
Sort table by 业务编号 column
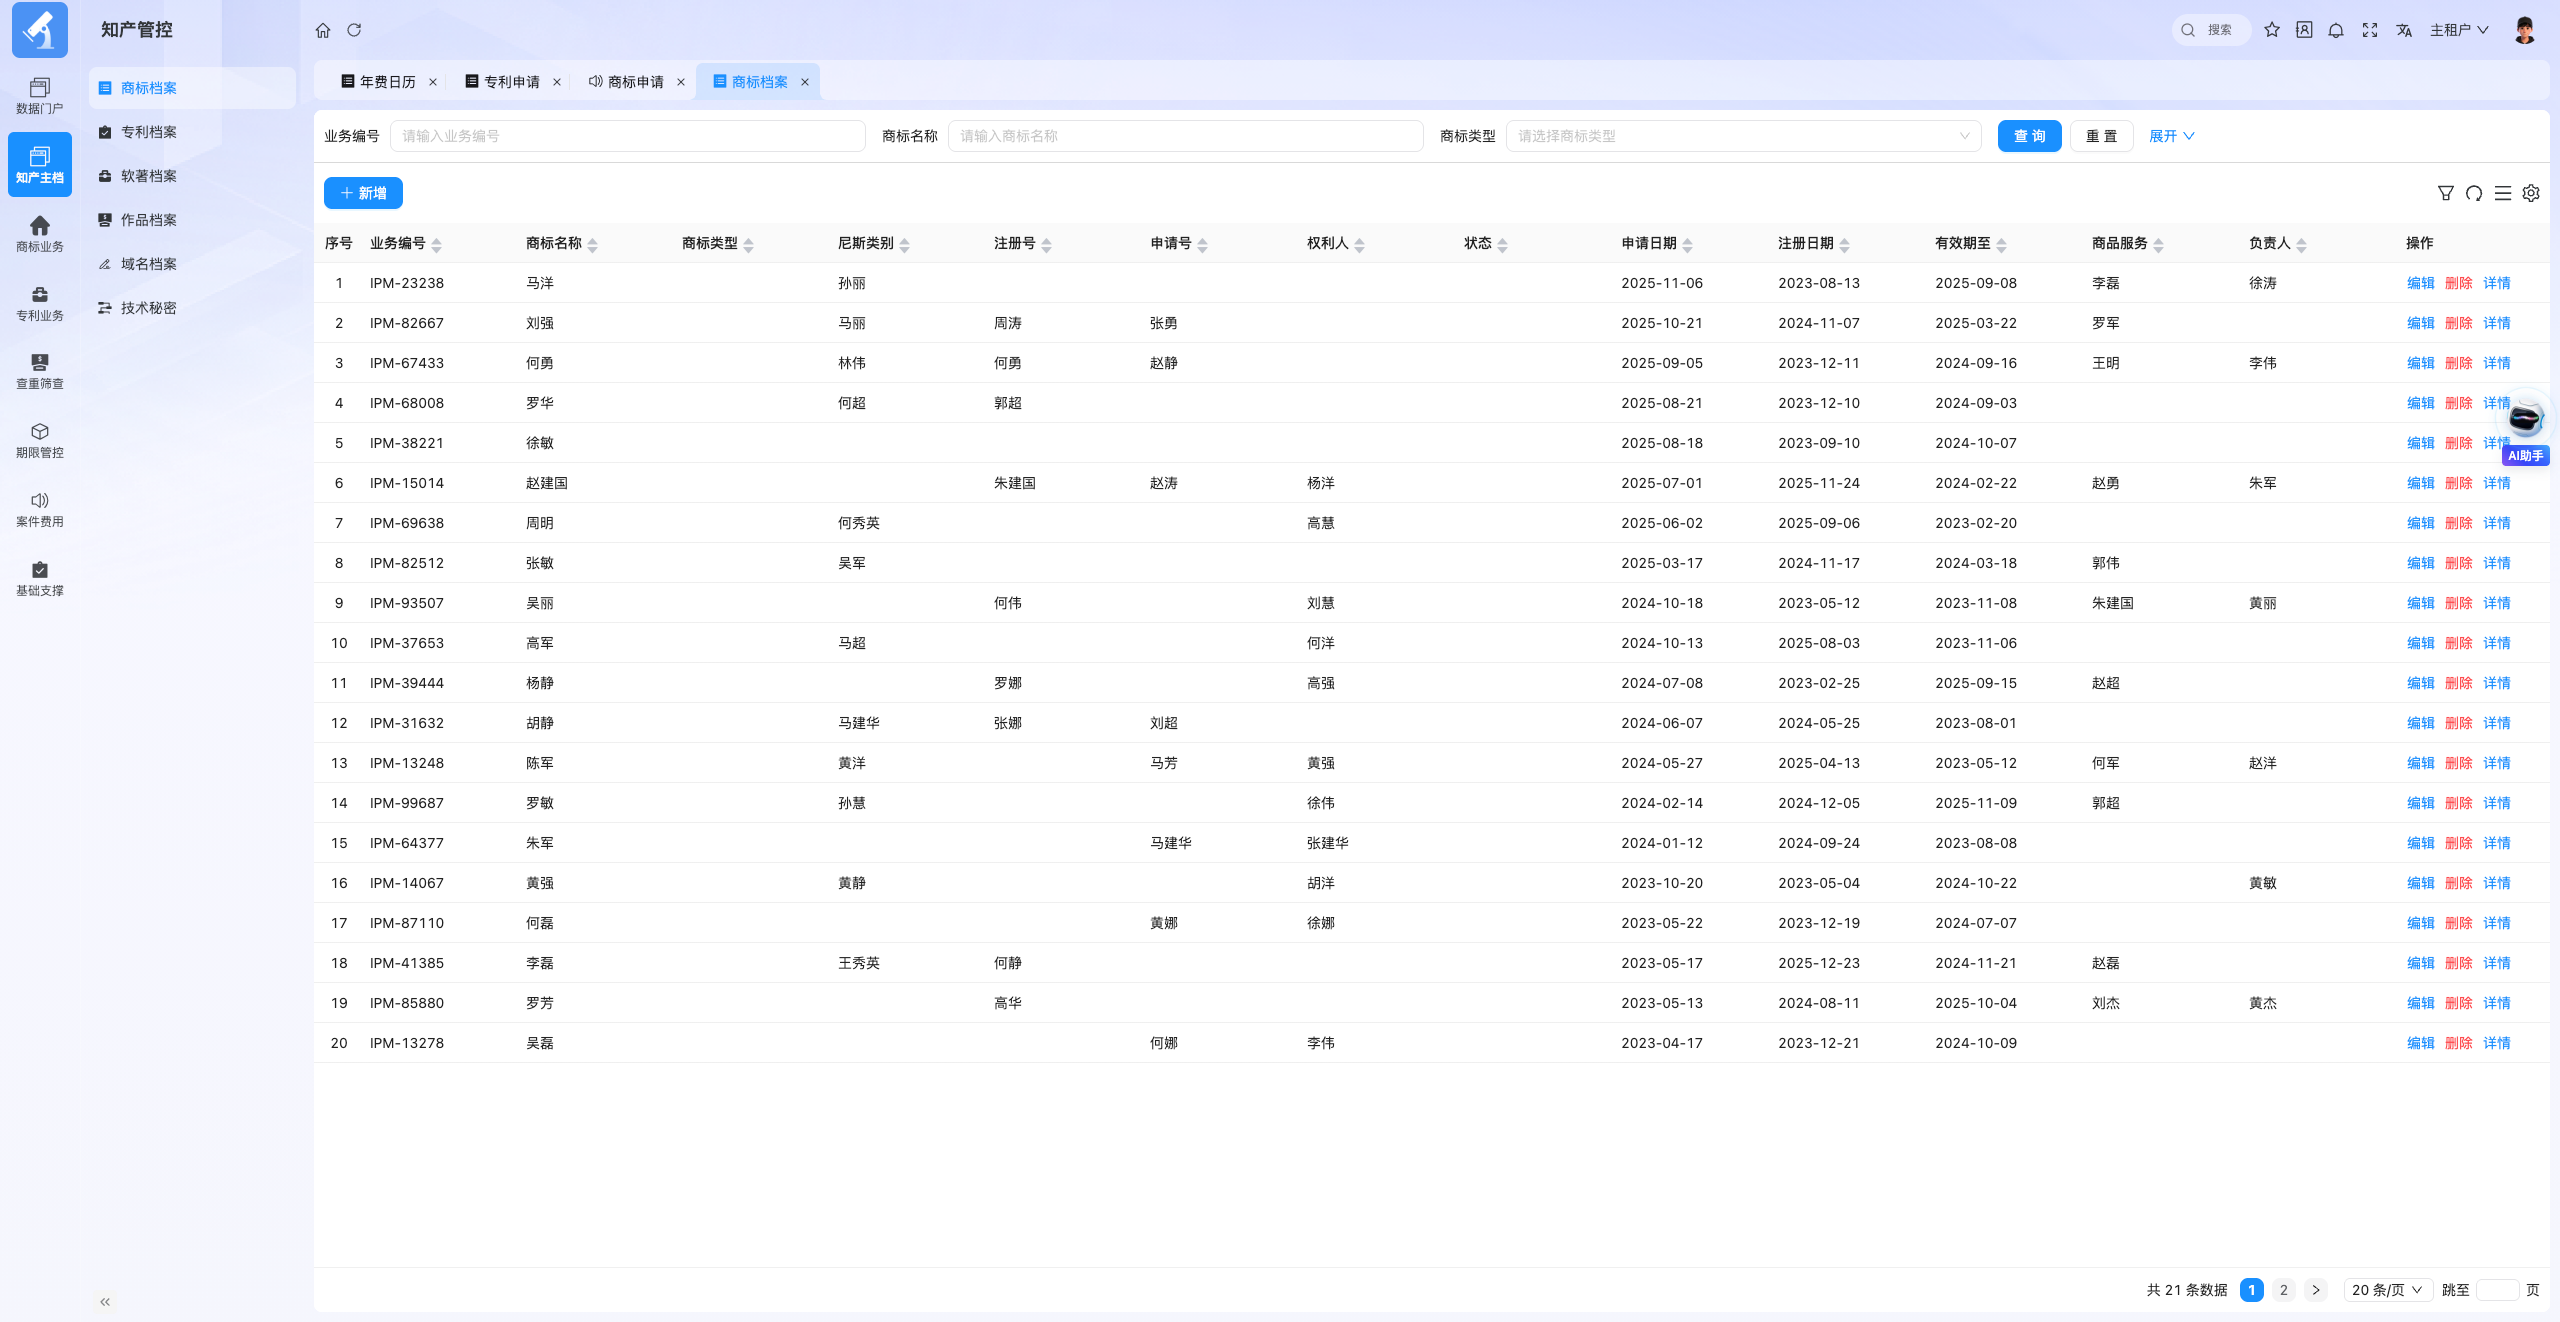pyautogui.click(x=436, y=244)
